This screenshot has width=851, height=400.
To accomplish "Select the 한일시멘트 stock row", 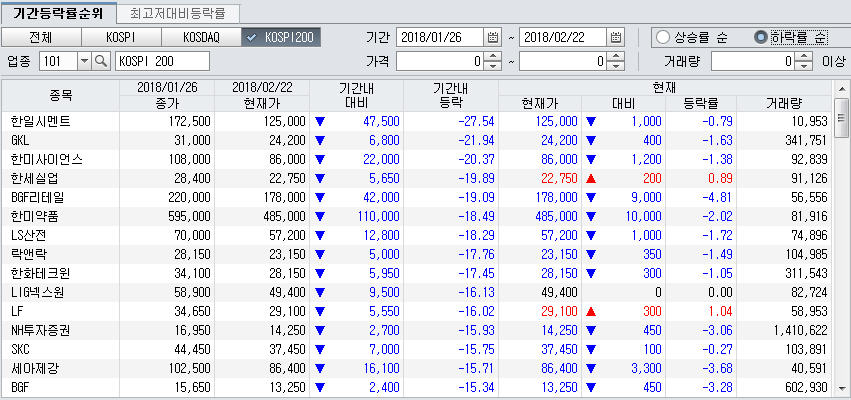I will (416, 122).
